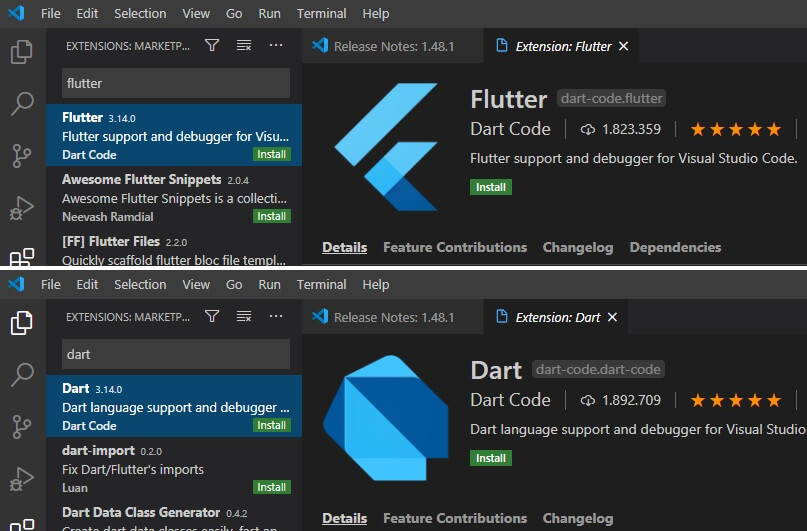Open Help menu in top window

376,13
